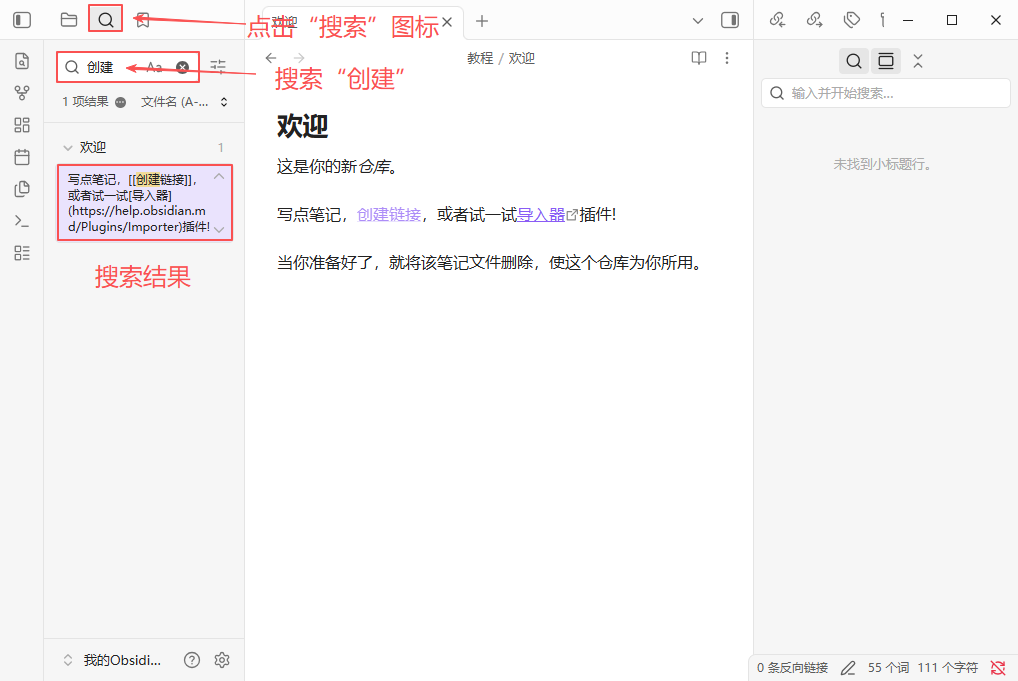The width and height of the screenshot is (1018, 681).
Task: Show more context above the match
Action: coord(219,177)
